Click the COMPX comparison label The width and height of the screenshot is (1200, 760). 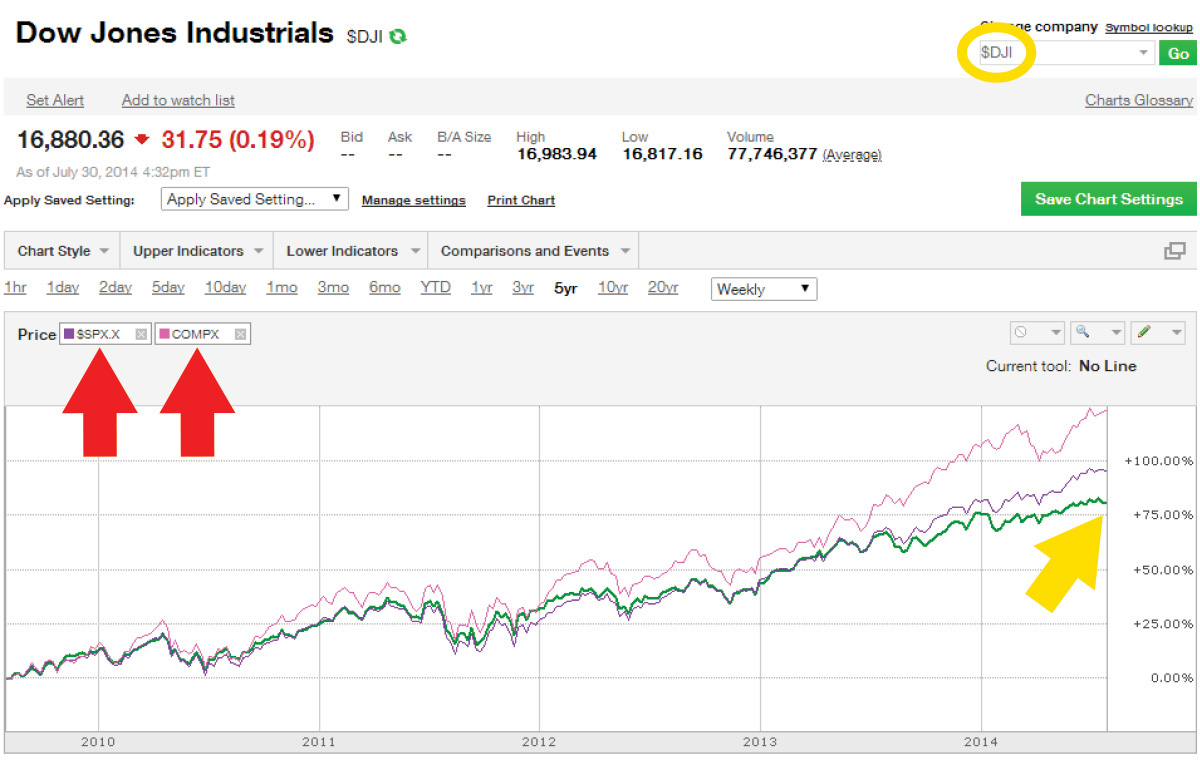195,335
